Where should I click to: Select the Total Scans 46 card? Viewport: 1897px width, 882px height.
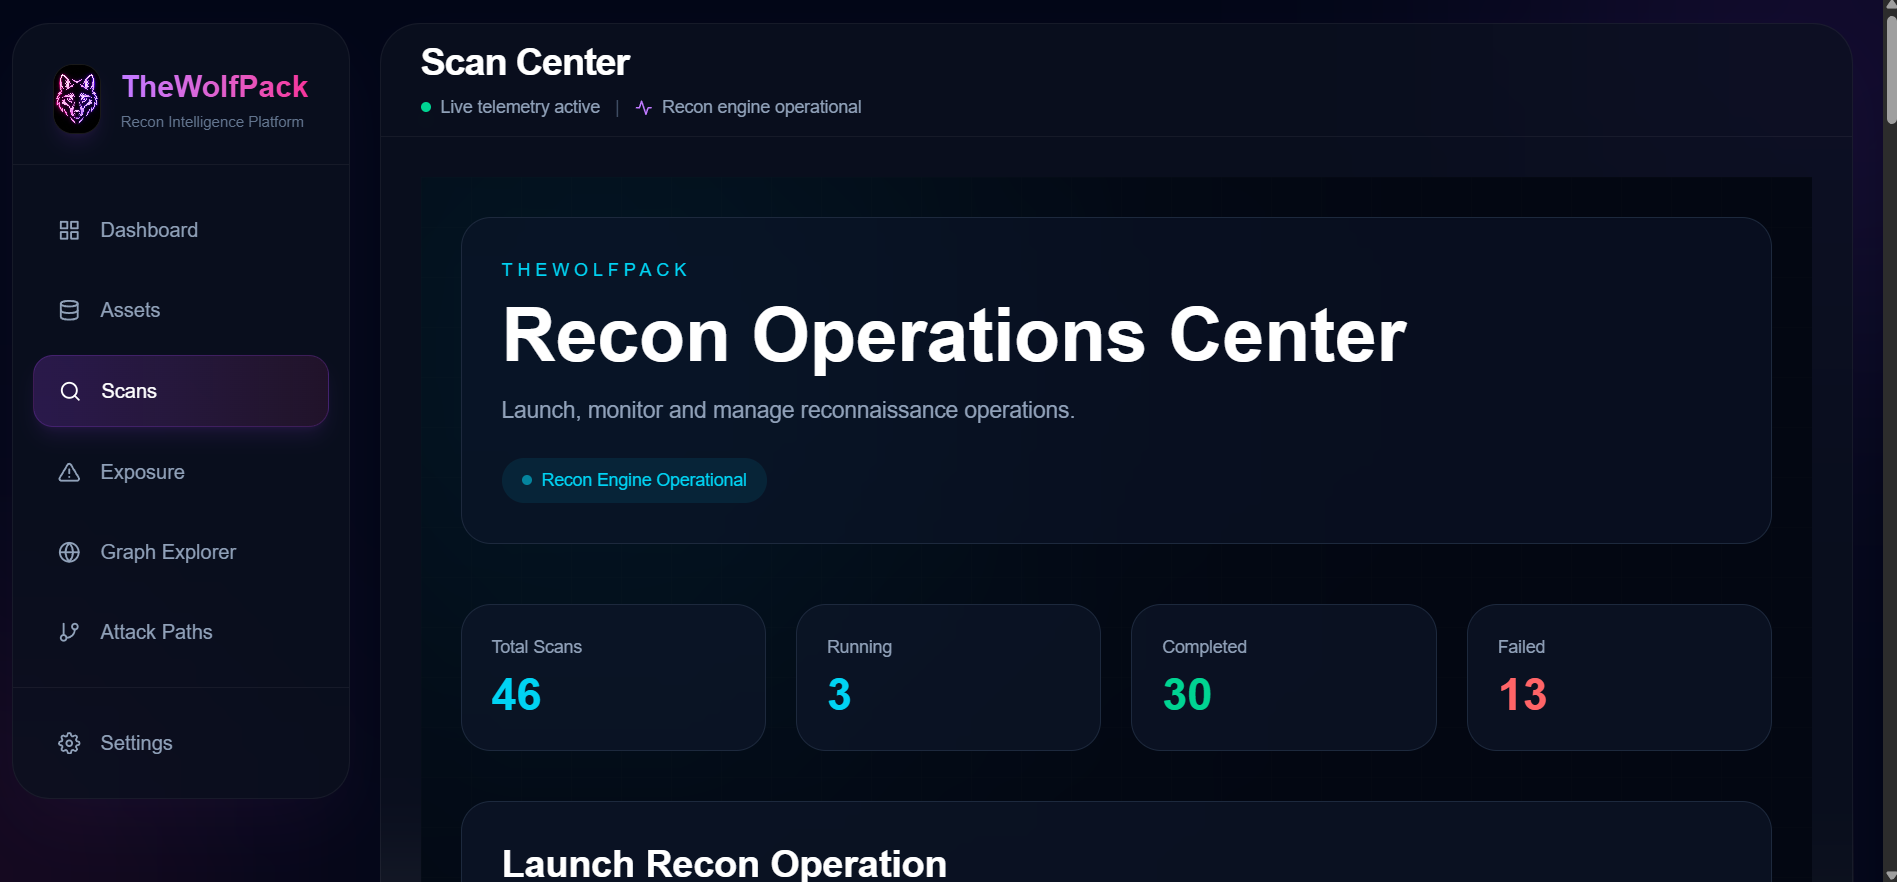tap(613, 677)
